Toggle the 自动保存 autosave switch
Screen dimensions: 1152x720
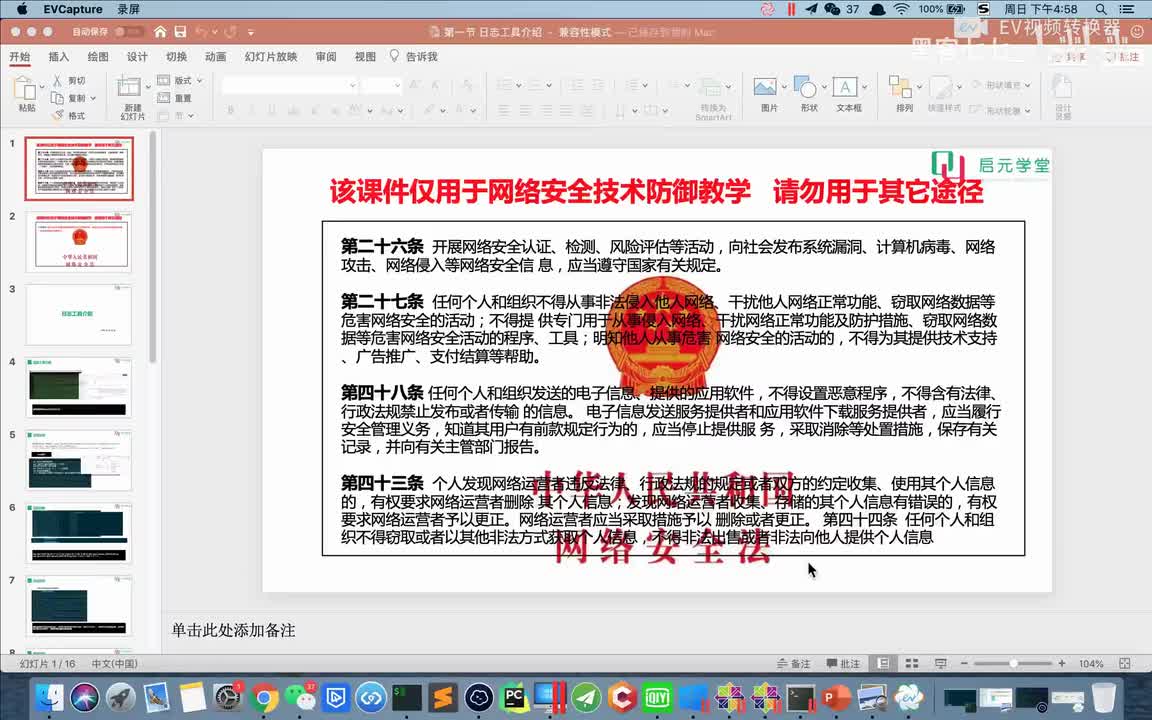pyautogui.click(x=129, y=32)
